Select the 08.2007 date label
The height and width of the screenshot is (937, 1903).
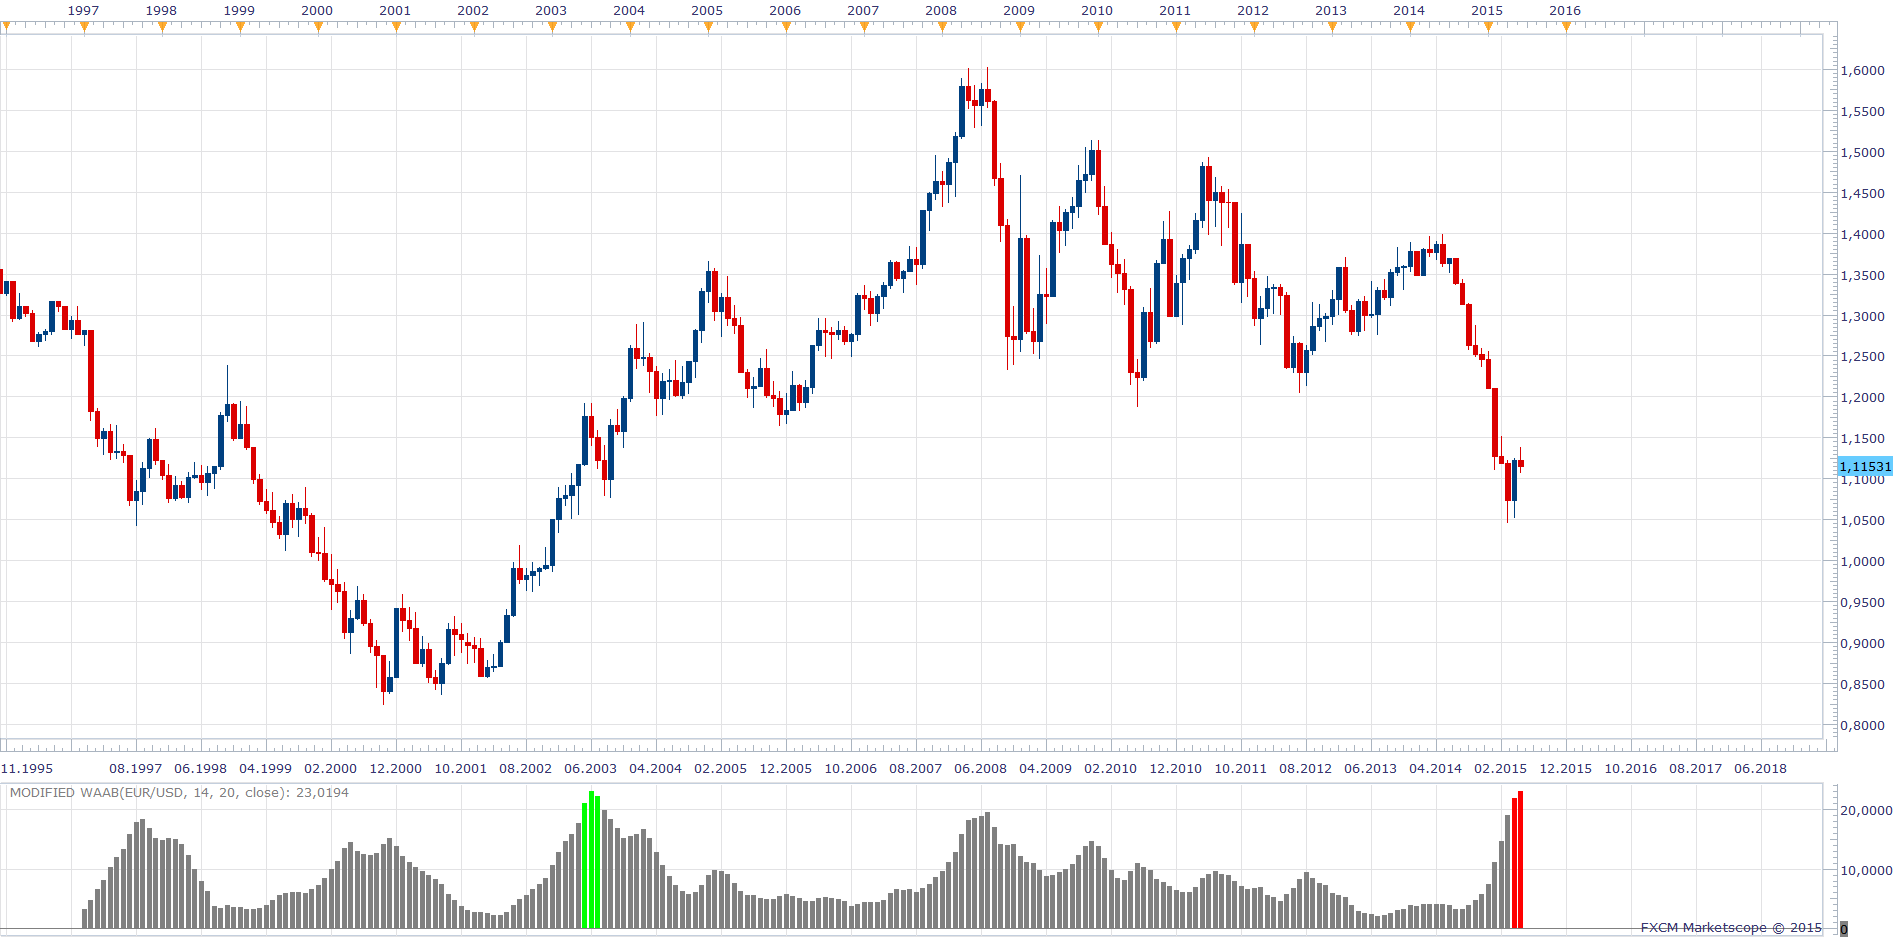pos(916,769)
